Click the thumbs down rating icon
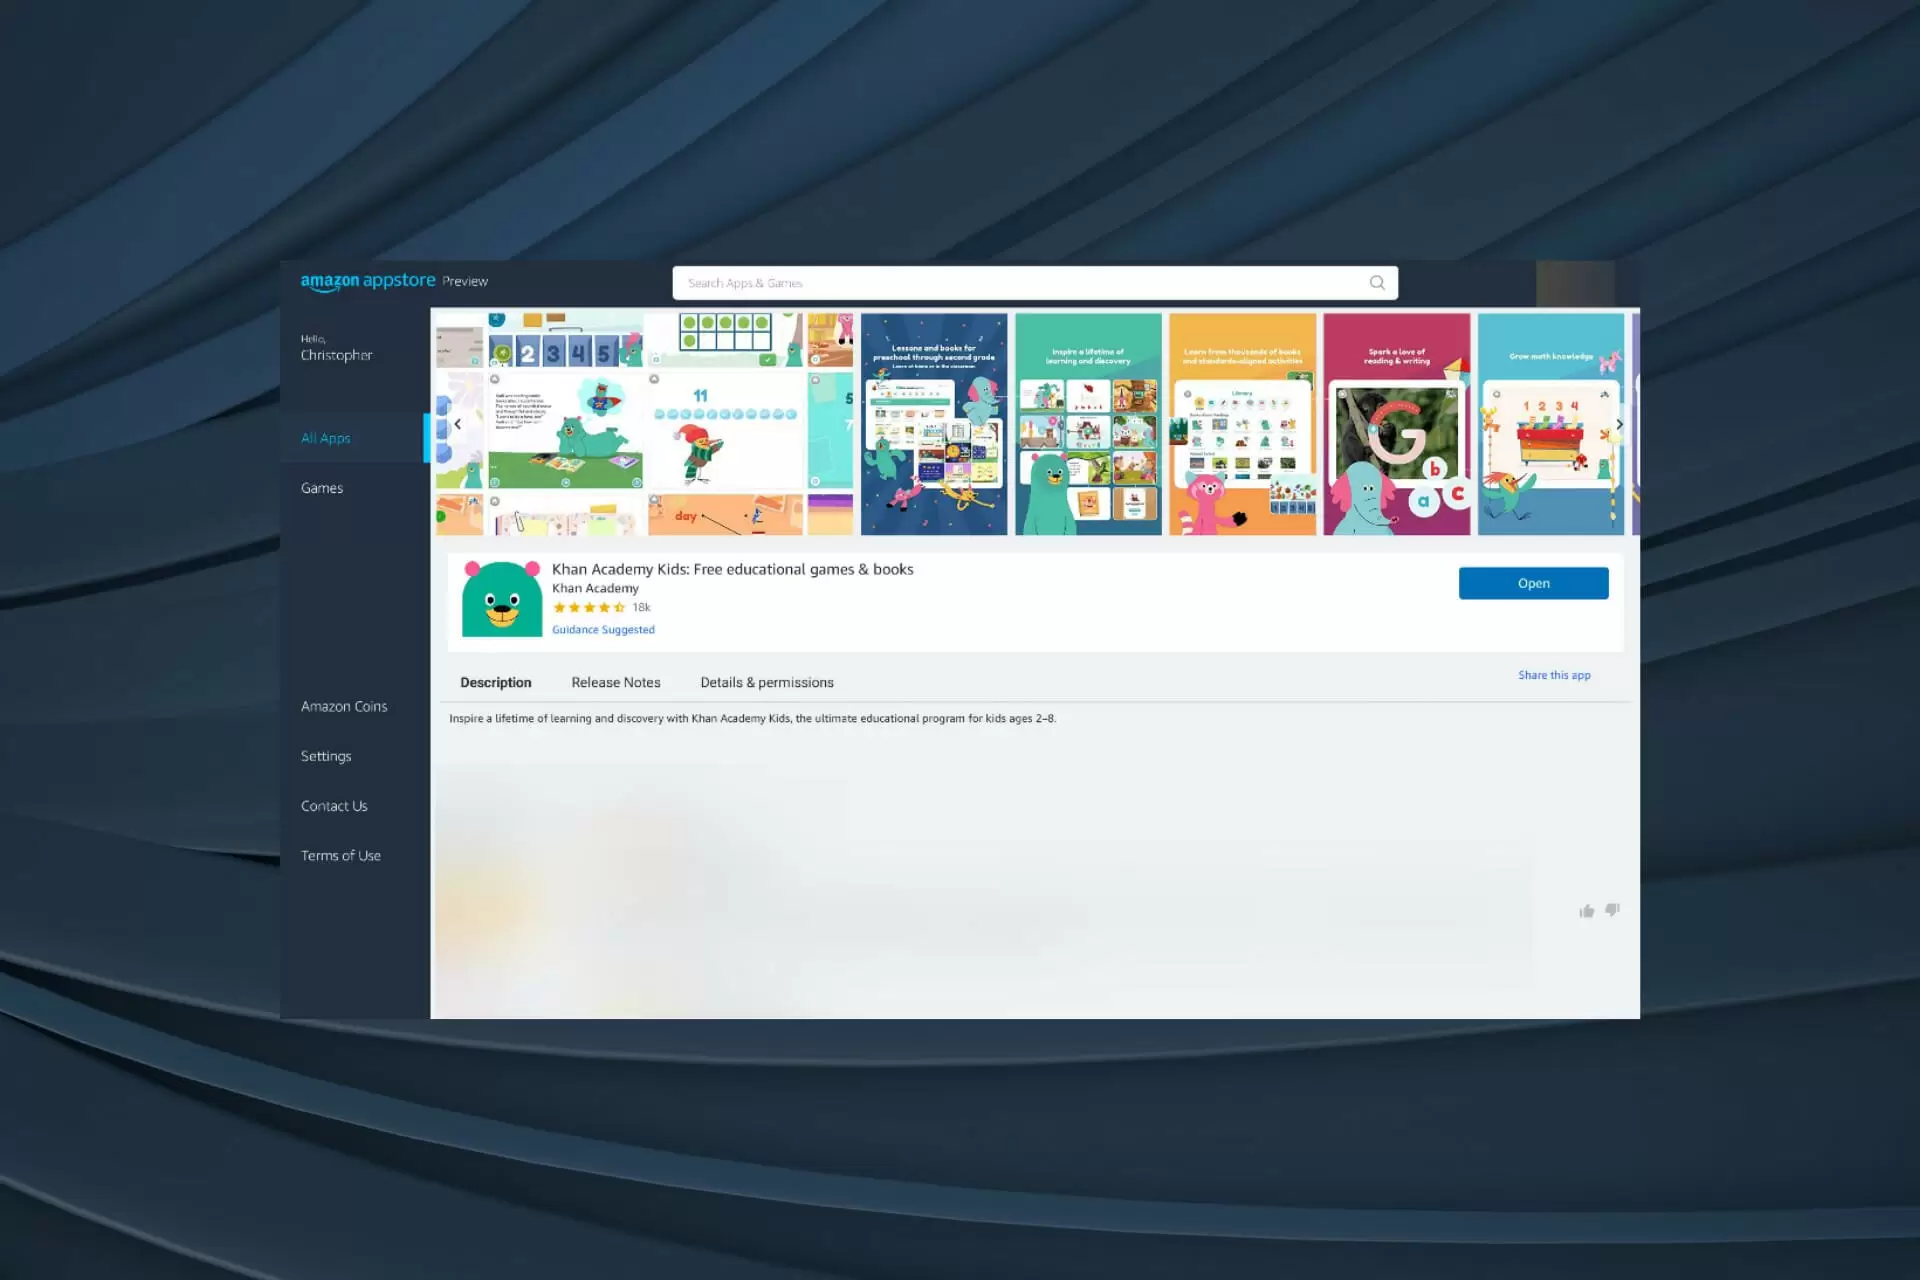This screenshot has width=1920, height=1280. tap(1611, 910)
